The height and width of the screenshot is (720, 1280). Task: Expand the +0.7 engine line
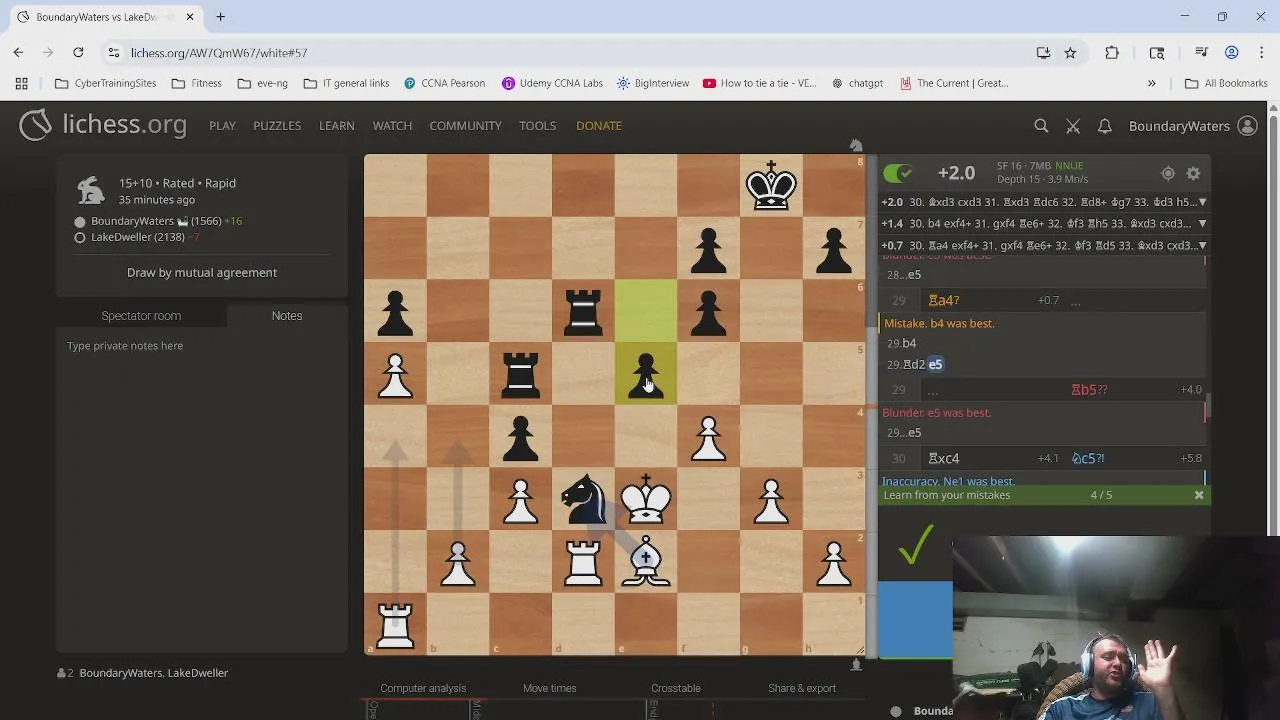click(x=1202, y=246)
